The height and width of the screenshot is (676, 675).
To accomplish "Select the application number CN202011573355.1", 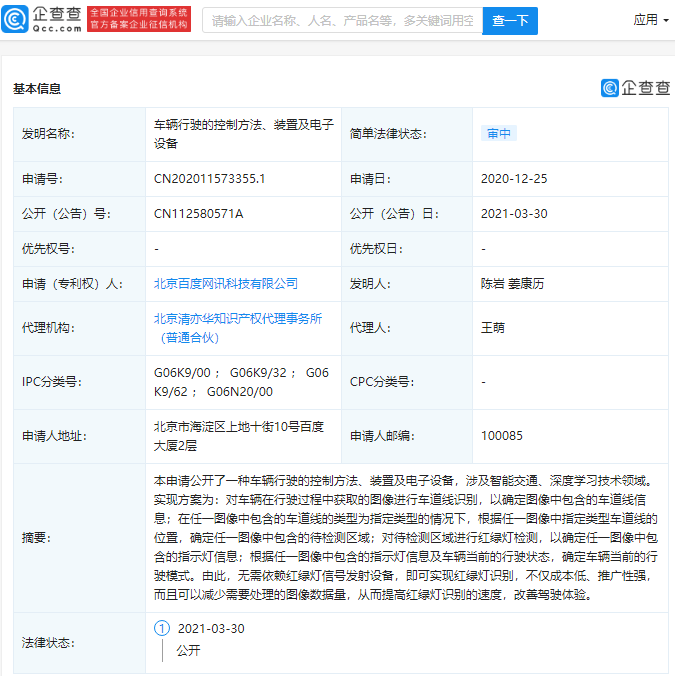I will pyautogui.click(x=209, y=178).
